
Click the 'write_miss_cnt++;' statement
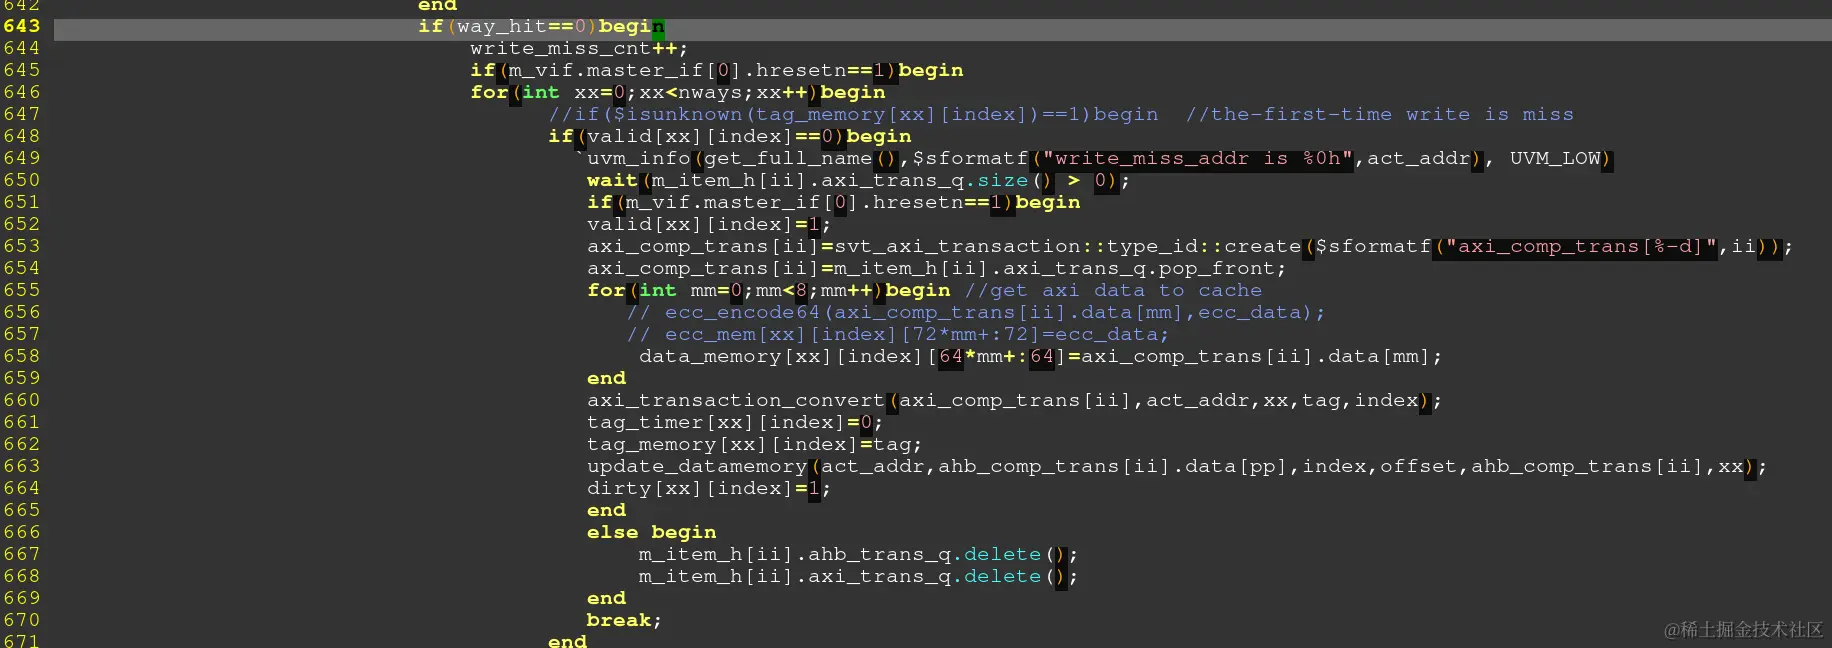(579, 48)
